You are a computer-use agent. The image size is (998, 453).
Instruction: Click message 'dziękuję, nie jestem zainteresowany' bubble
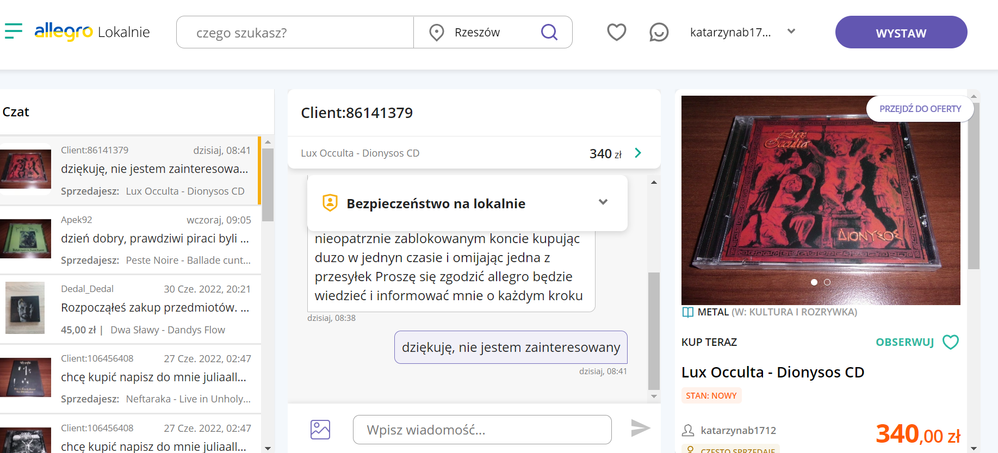[510, 347]
